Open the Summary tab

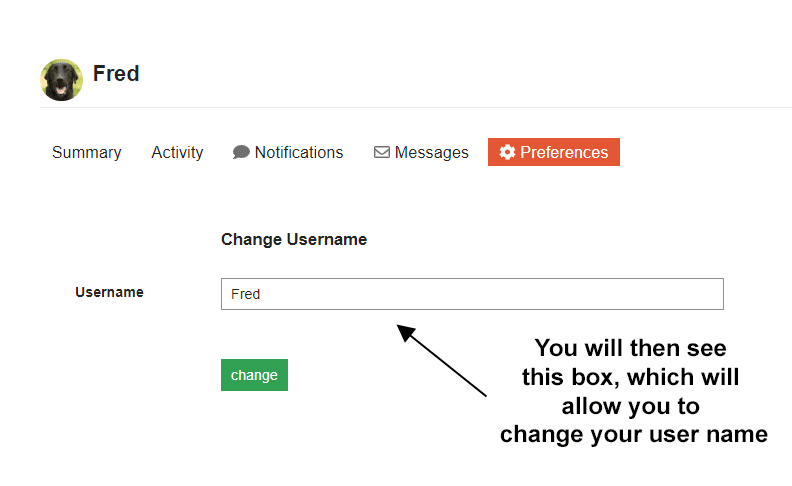[87, 153]
